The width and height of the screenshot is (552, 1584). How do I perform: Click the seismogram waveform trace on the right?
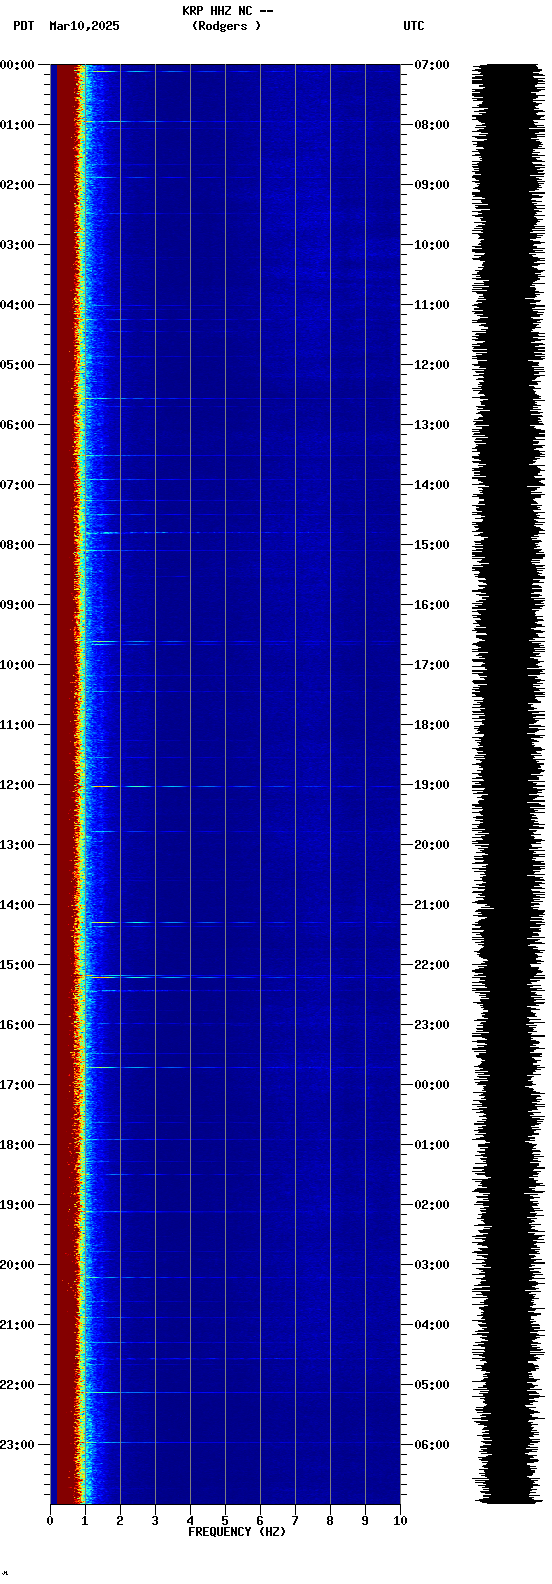[510, 784]
